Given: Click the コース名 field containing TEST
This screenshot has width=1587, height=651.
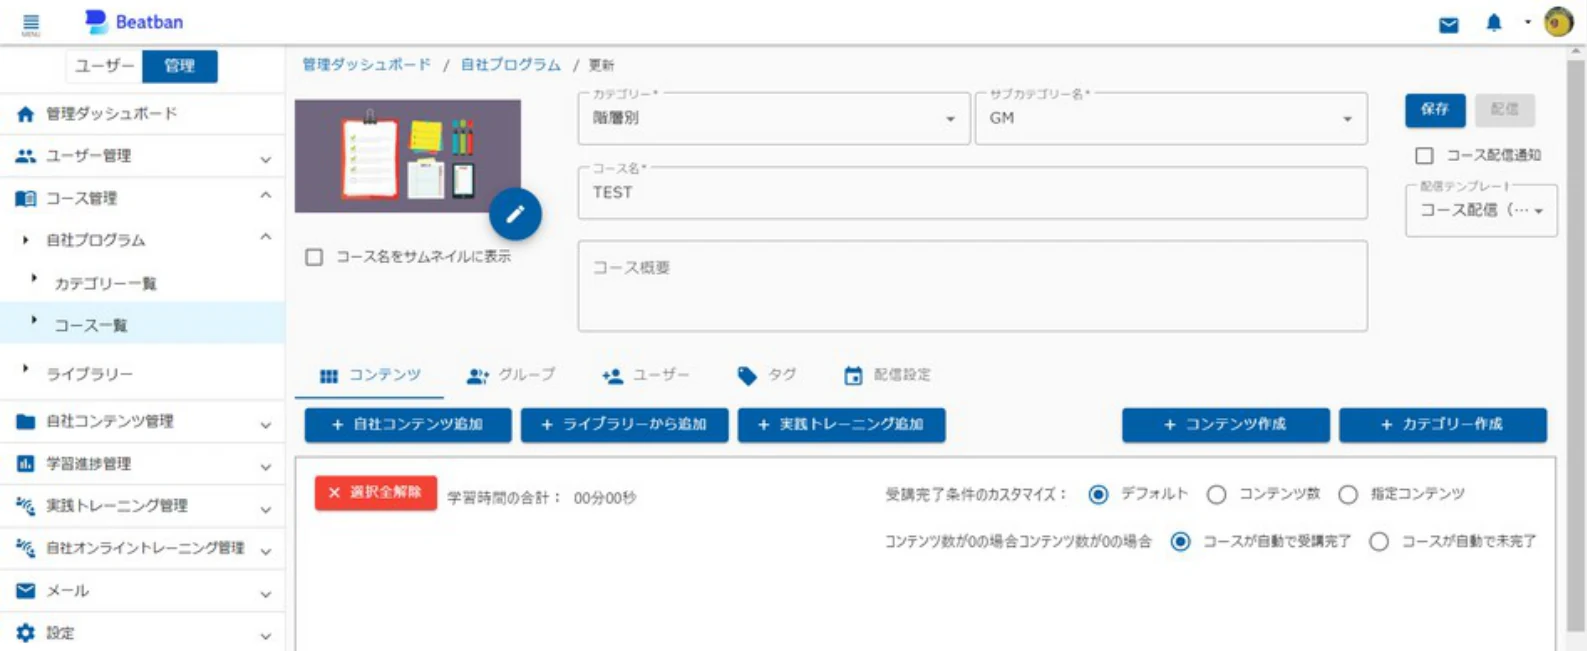Looking at the screenshot, I should 972,192.
